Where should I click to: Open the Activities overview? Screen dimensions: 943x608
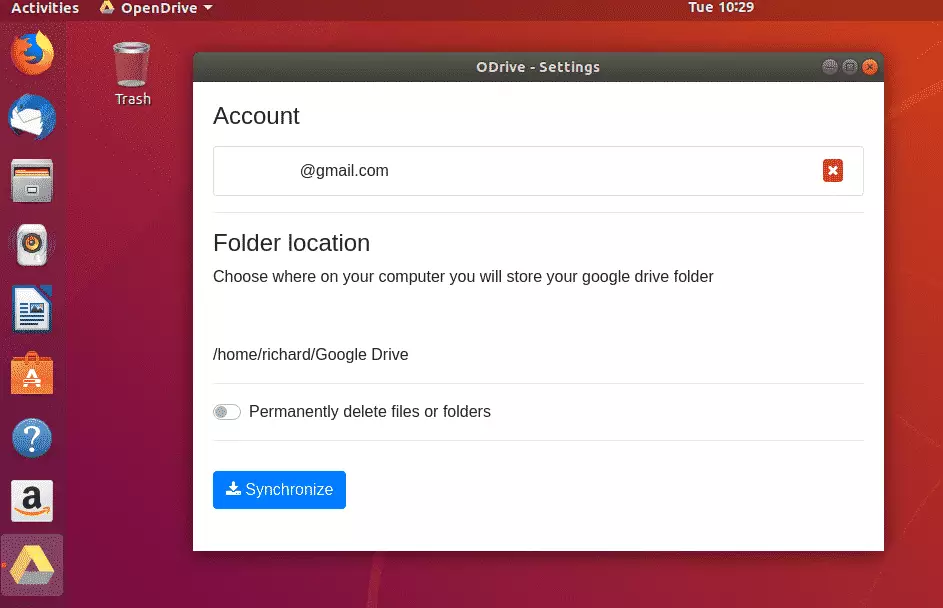(x=45, y=8)
